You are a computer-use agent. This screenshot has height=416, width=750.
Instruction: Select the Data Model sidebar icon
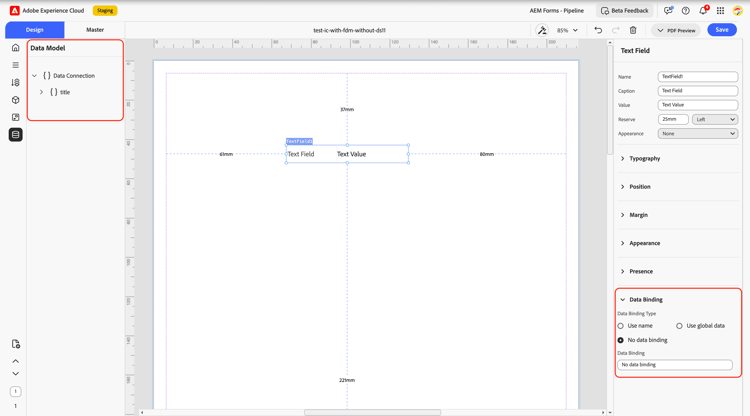pos(15,135)
